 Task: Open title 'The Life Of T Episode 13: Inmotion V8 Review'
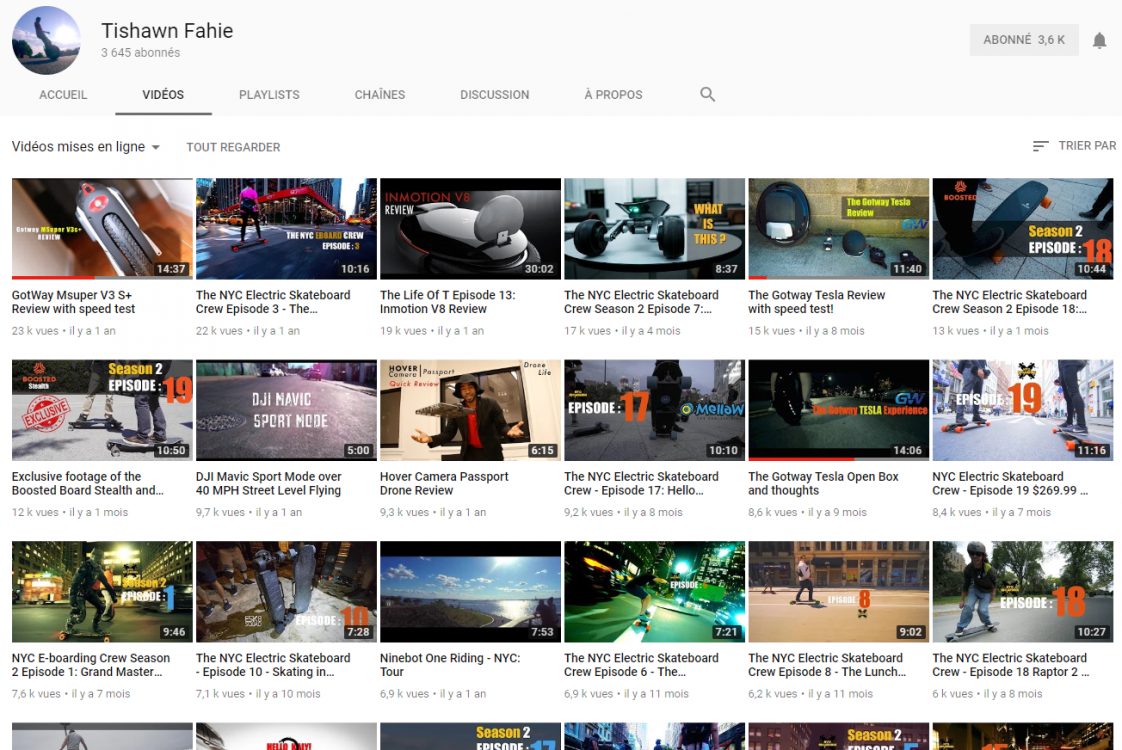click(x=447, y=302)
